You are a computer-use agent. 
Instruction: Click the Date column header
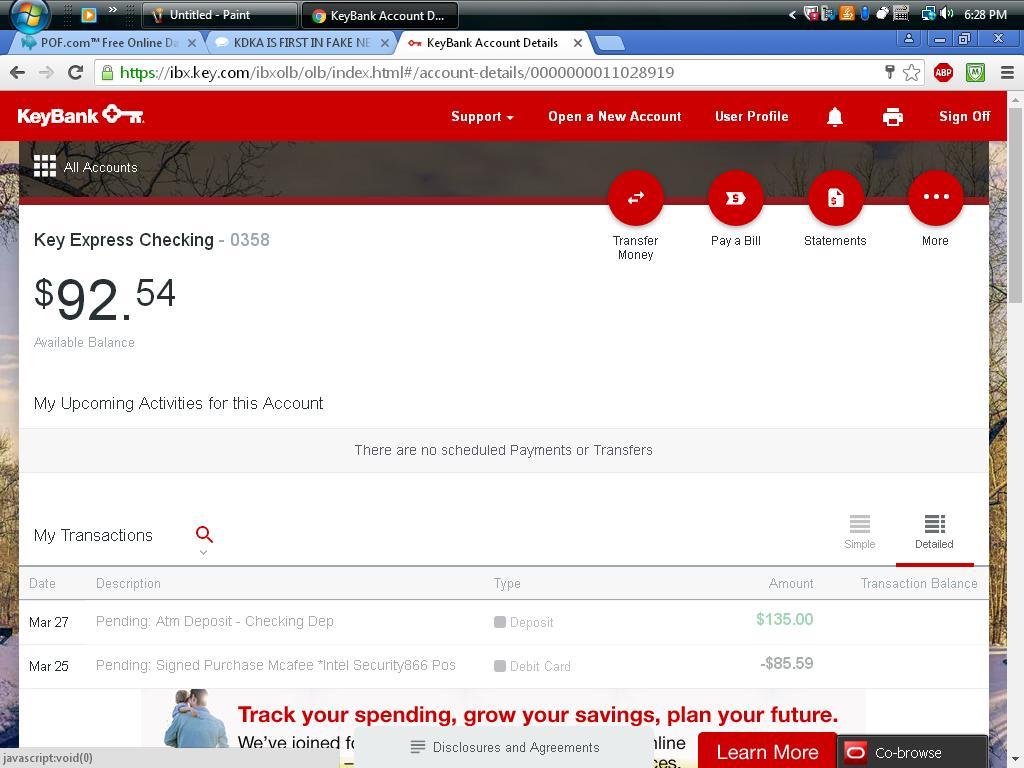point(42,583)
